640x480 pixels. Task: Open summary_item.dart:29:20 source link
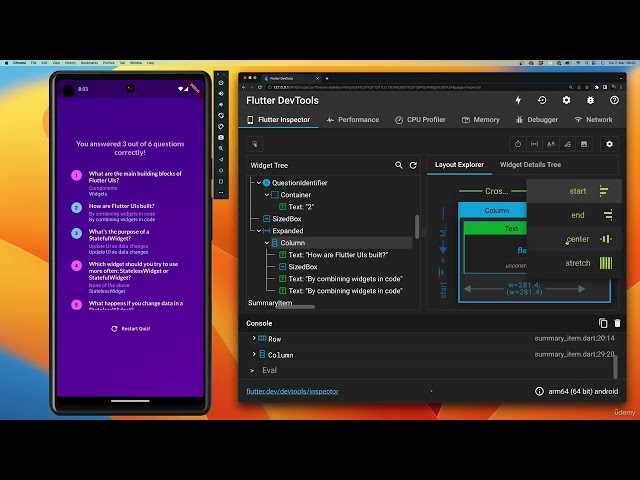click(x=574, y=354)
